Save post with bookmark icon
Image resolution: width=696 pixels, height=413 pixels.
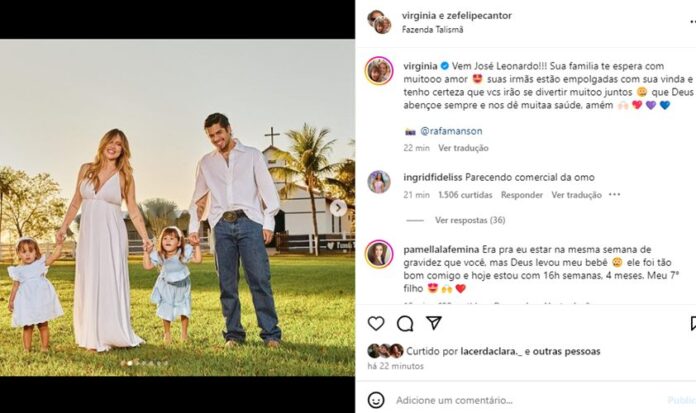click(x=693, y=323)
